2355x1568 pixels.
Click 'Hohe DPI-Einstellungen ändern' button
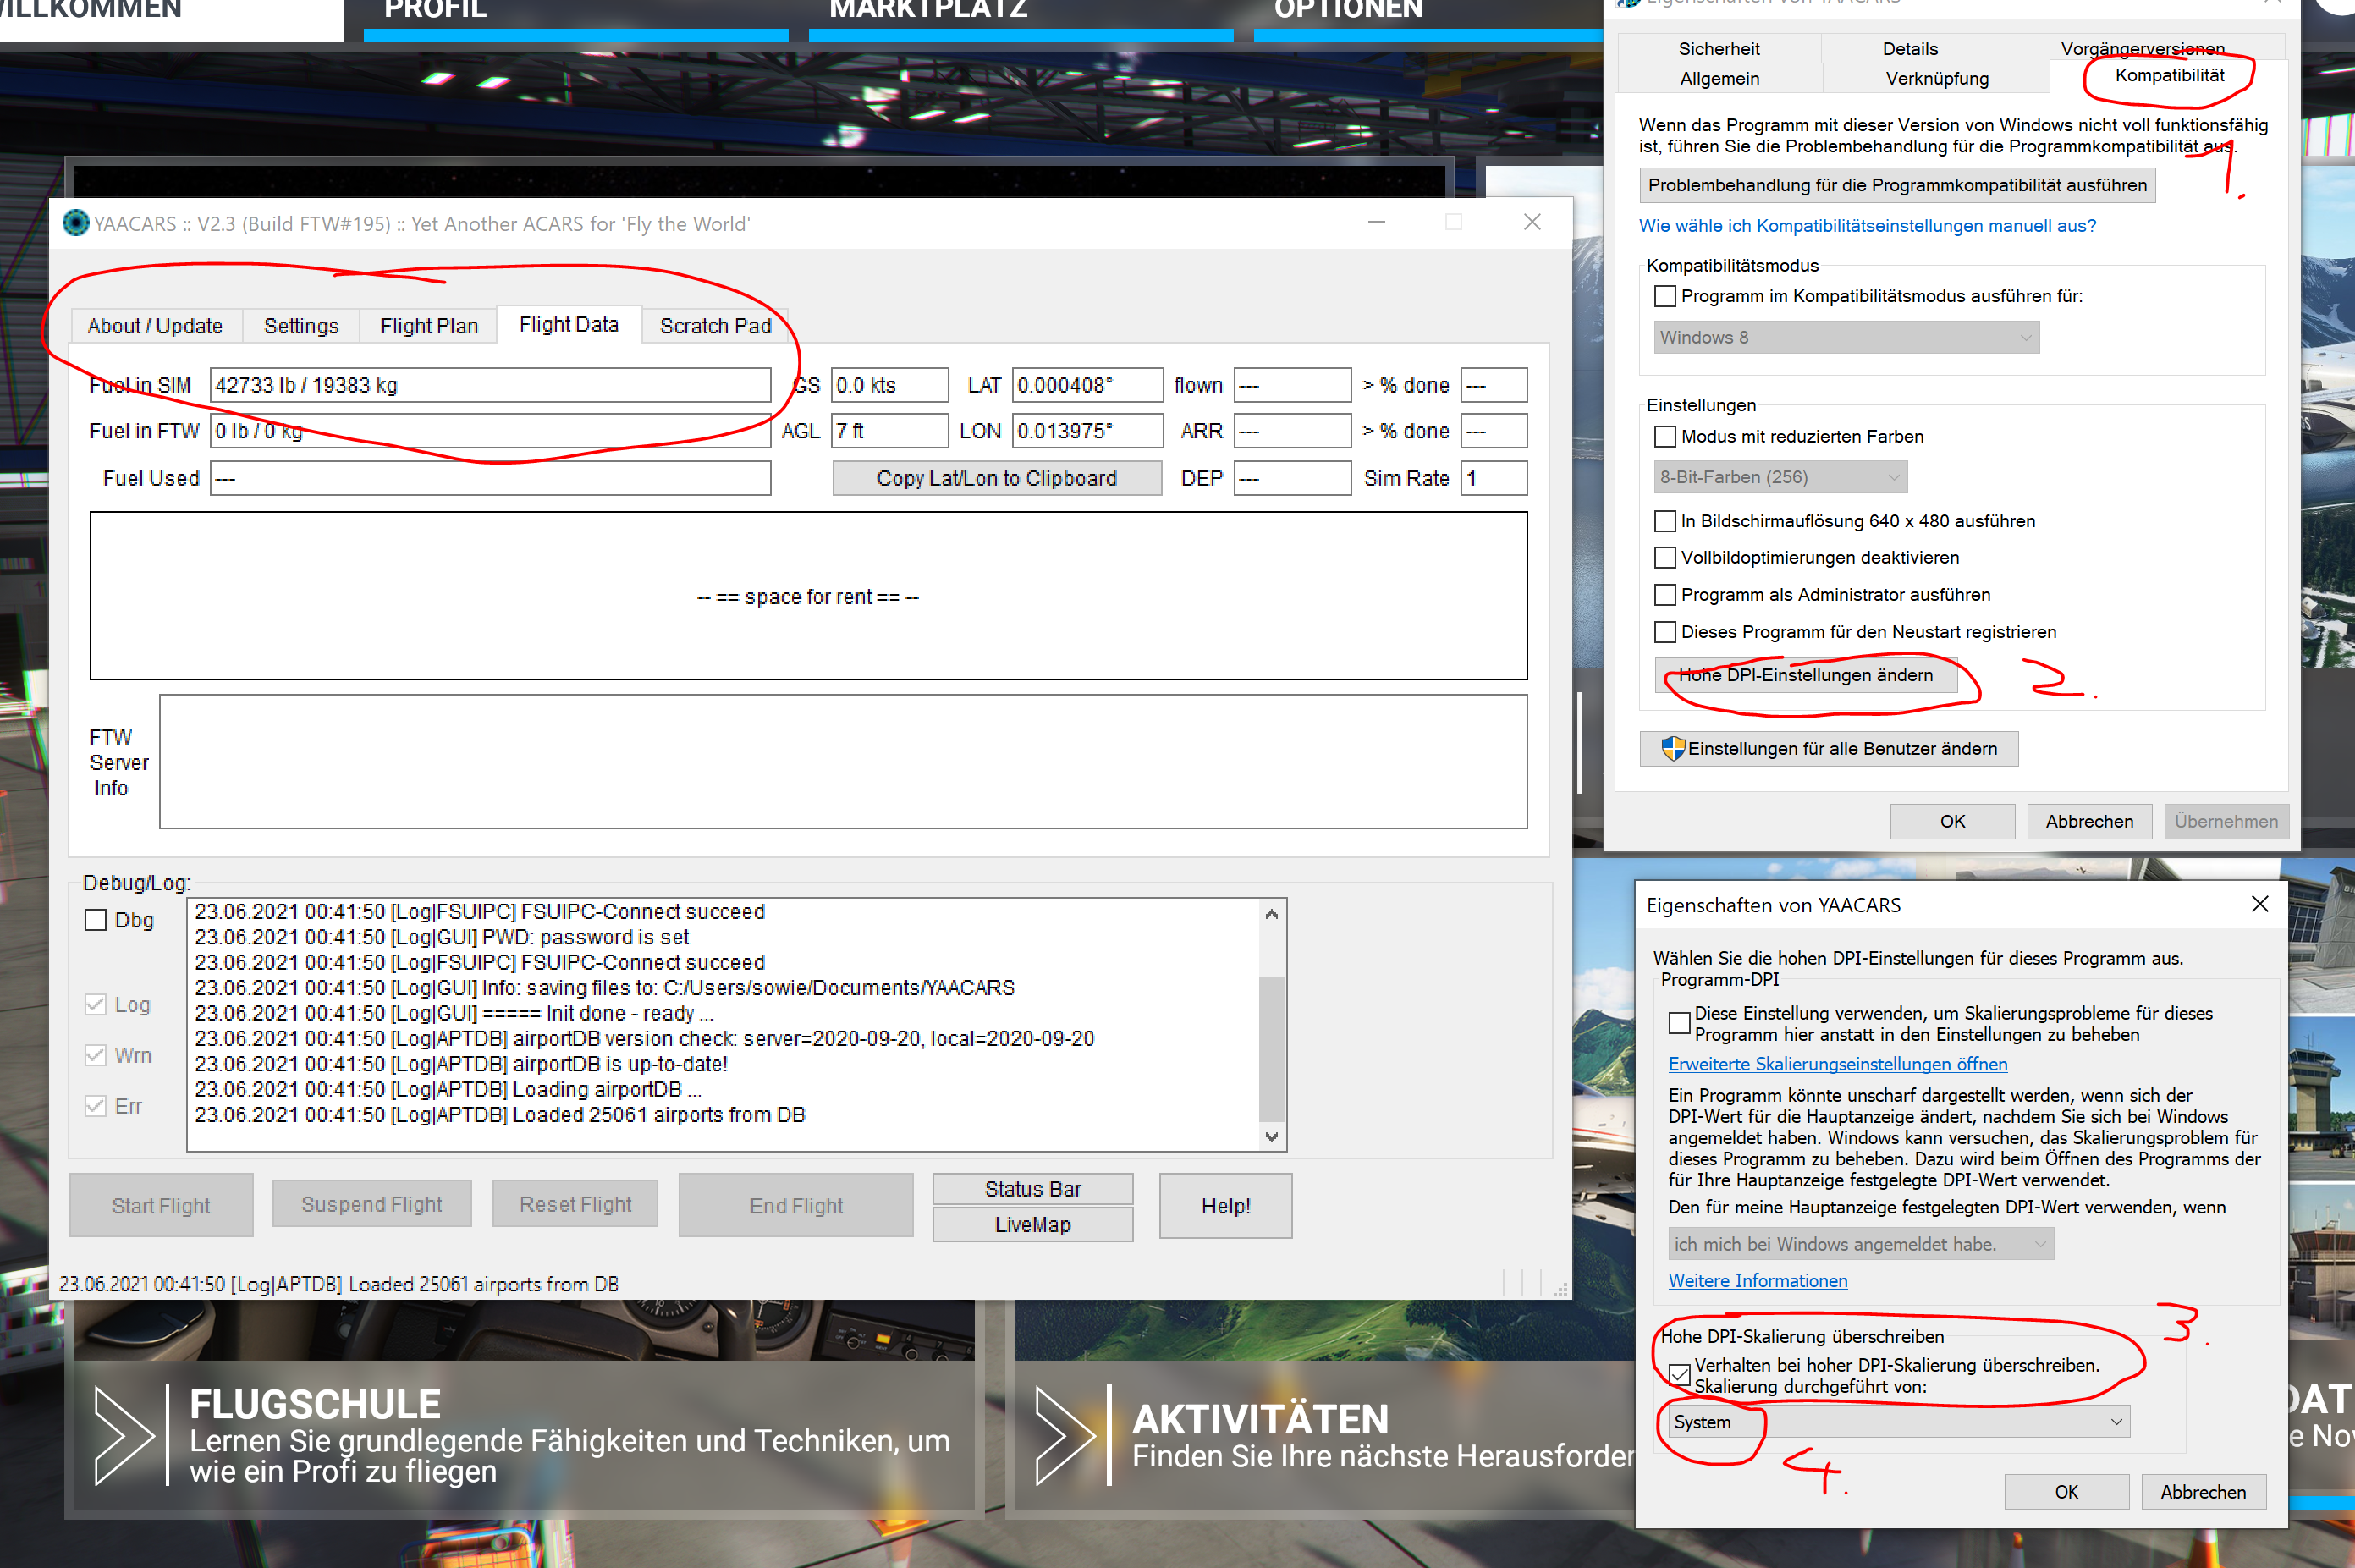click(1806, 675)
